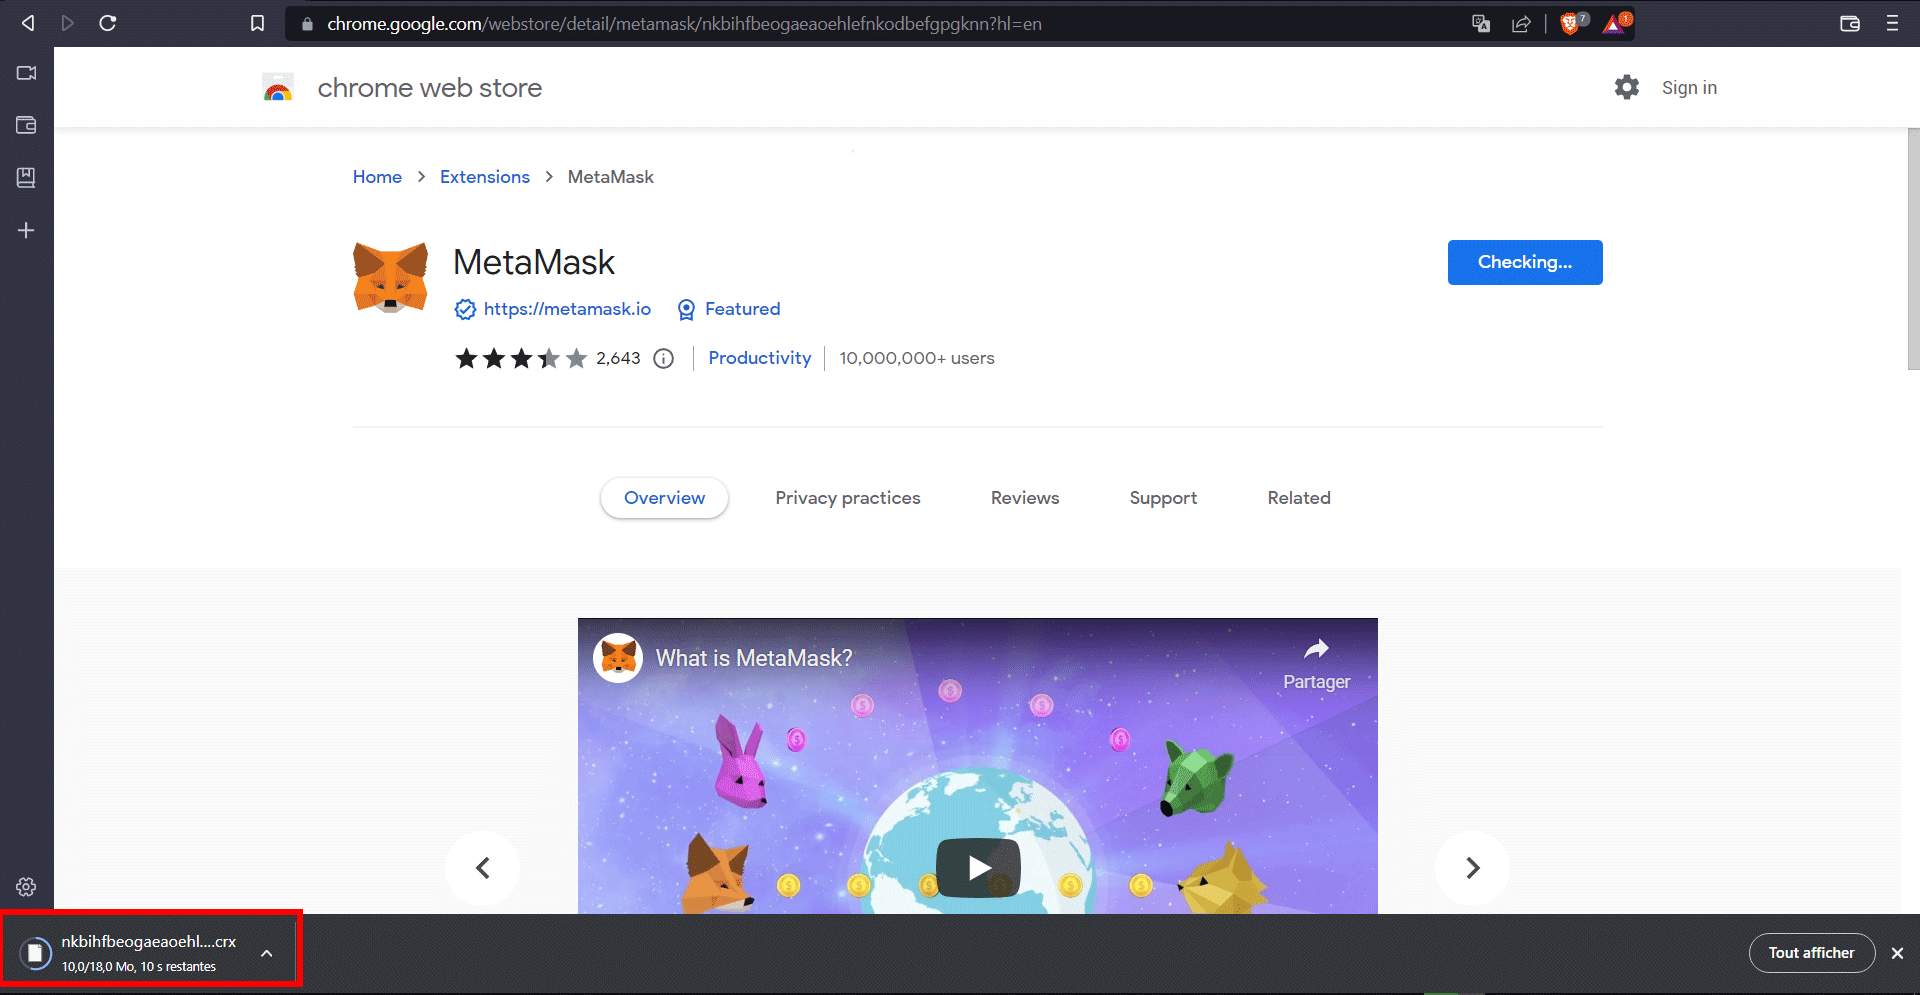The height and width of the screenshot is (995, 1920).
Task: Click the share icon in the address bar
Action: (1521, 24)
